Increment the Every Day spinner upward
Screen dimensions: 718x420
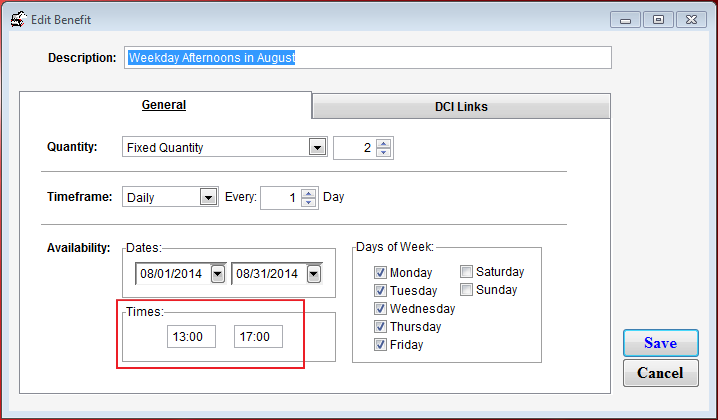pos(310,192)
